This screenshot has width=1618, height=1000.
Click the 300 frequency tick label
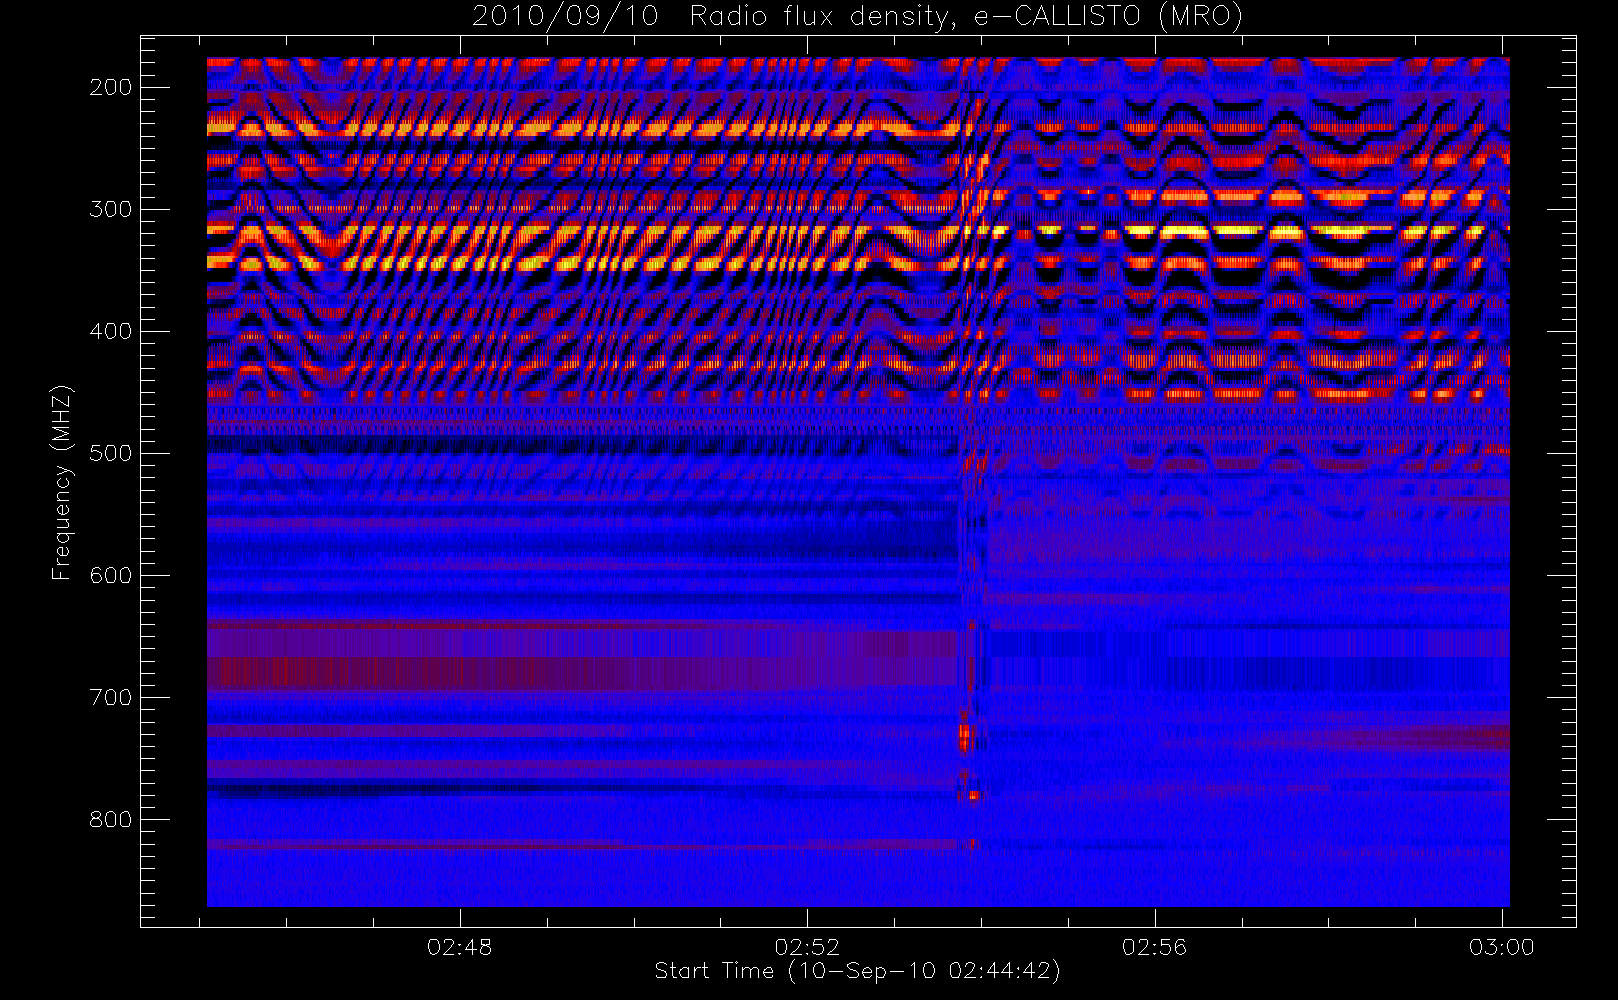click(x=111, y=209)
